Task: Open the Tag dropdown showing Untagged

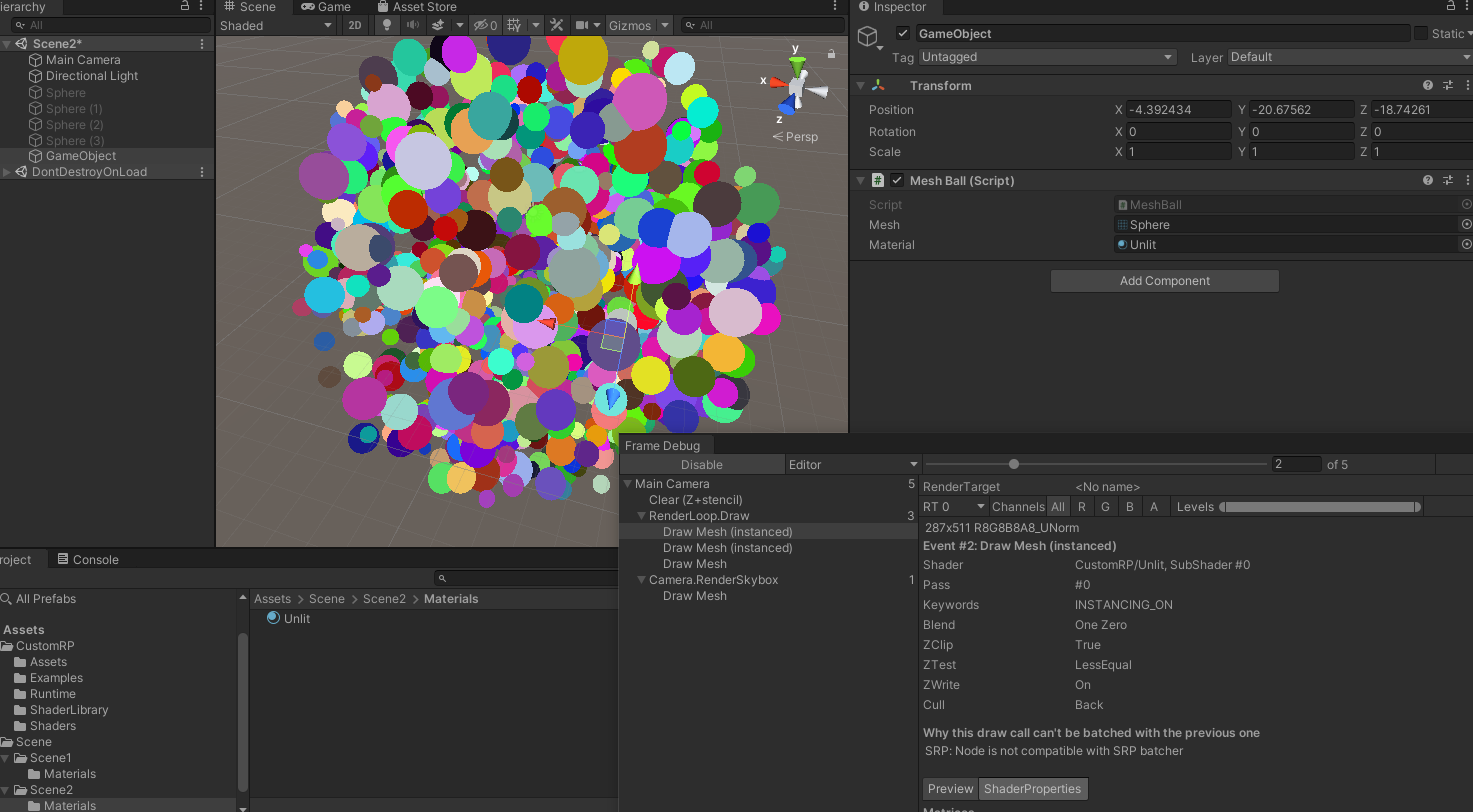Action: [x=1047, y=58]
